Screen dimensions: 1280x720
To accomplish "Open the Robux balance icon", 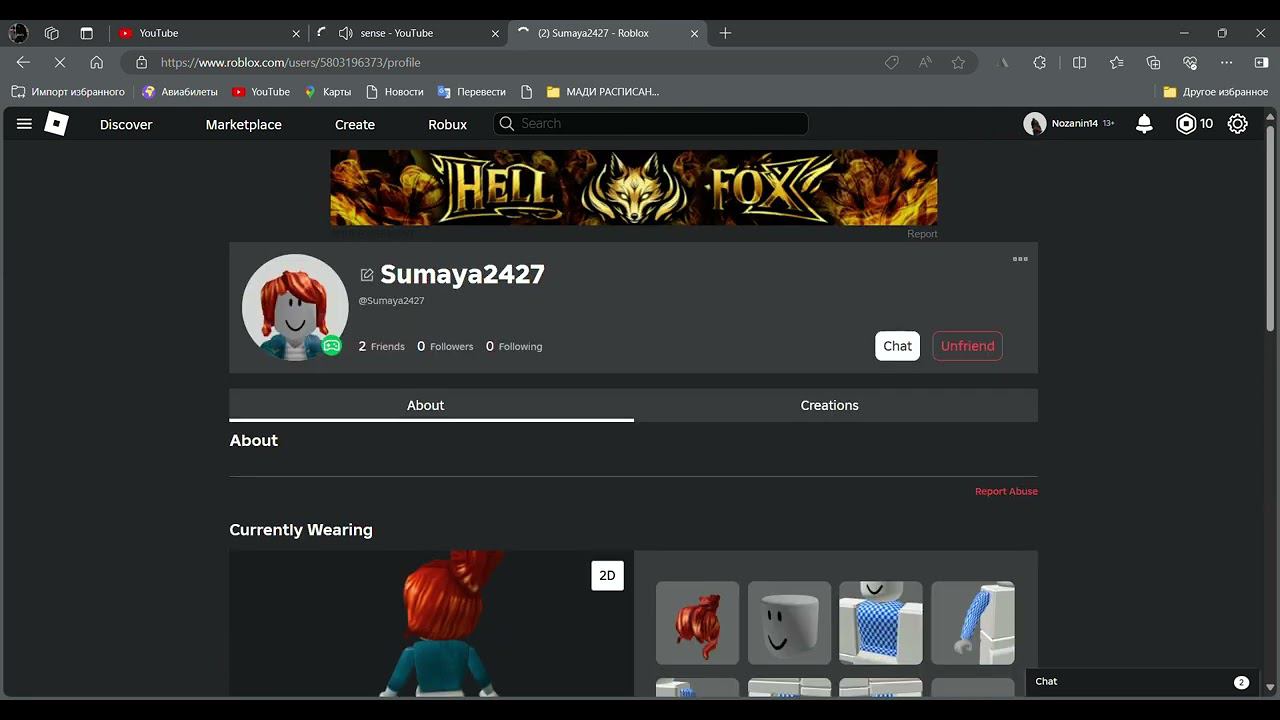I will pyautogui.click(x=1186, y=124).
